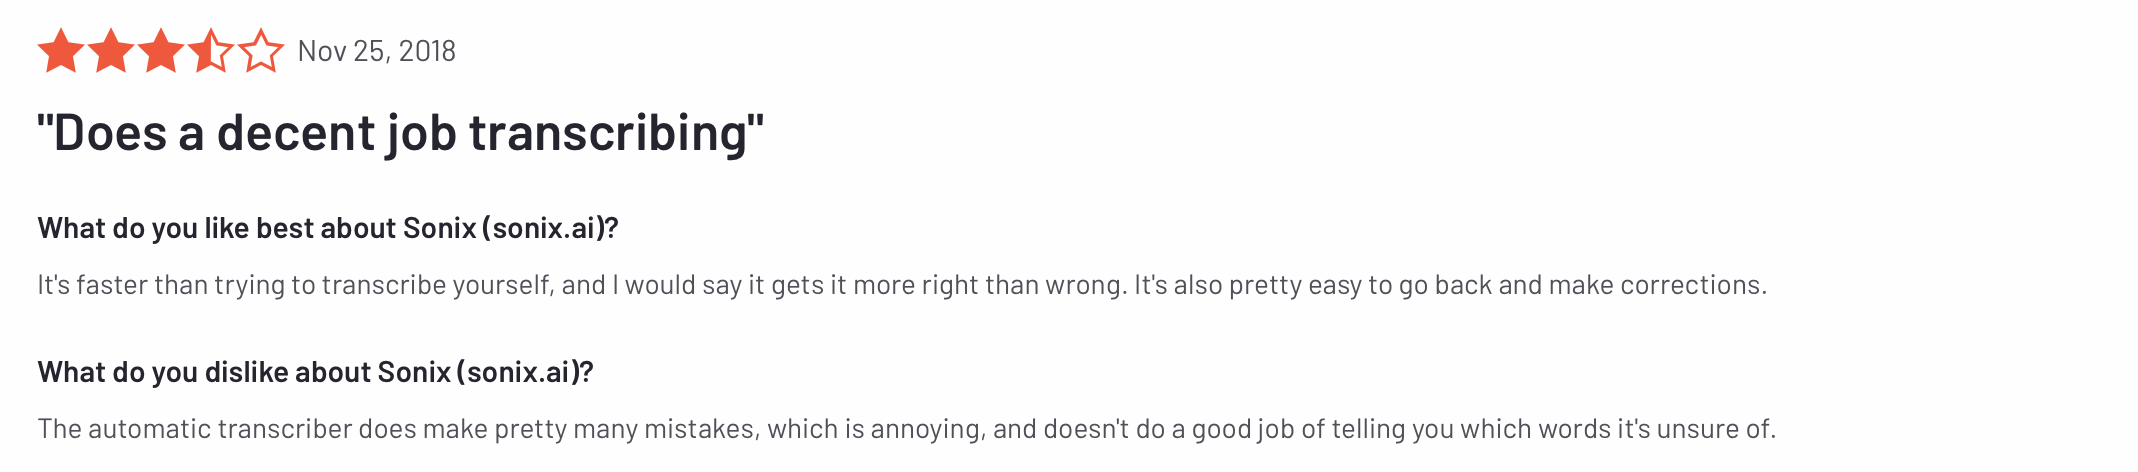Click the half-filled fourth rating star
Image resolution: width=2138 pixels, height=472 pixels.
coord(211,51)
